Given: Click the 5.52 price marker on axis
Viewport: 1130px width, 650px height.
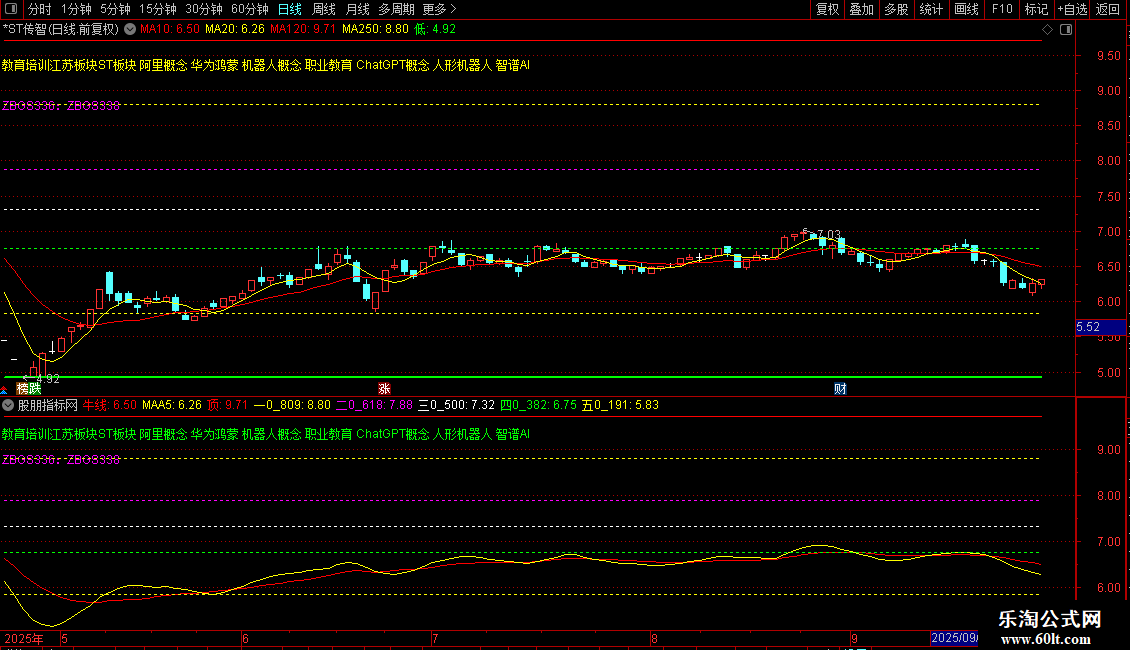Looking at the screenshot, I should click(x=1100, y=327).
